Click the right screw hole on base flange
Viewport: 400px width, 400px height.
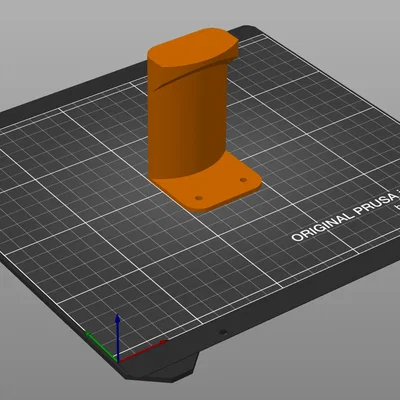(x=243, y=180)
